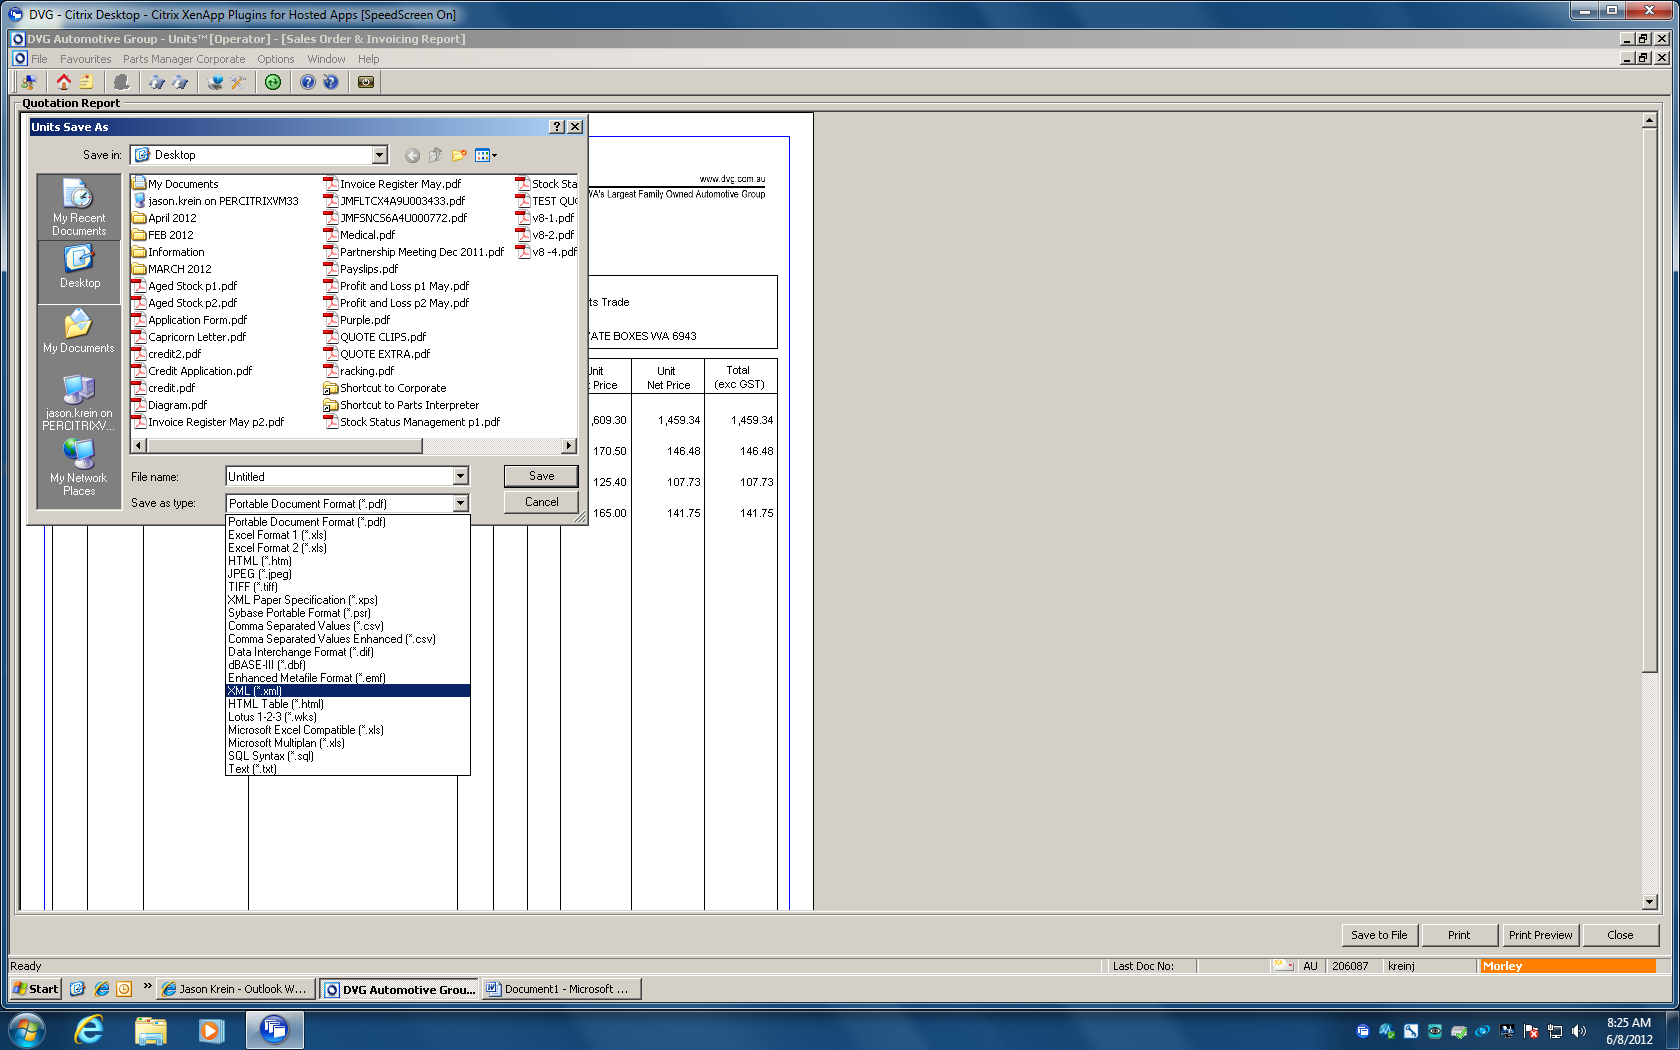Click the Start button in Citrix desktop

pyautogui.click(x=36, y=989)
